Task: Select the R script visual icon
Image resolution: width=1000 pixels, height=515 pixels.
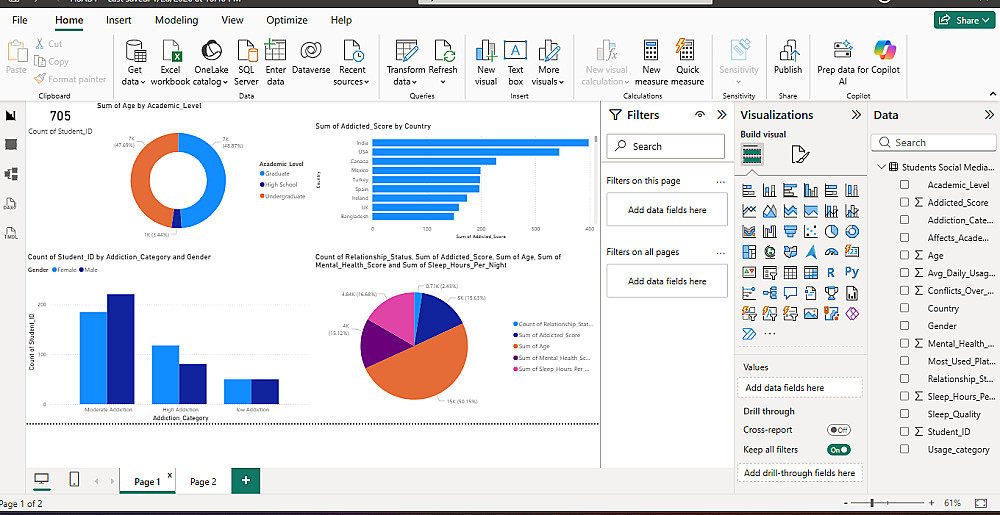Action: [x=831, y=272]
